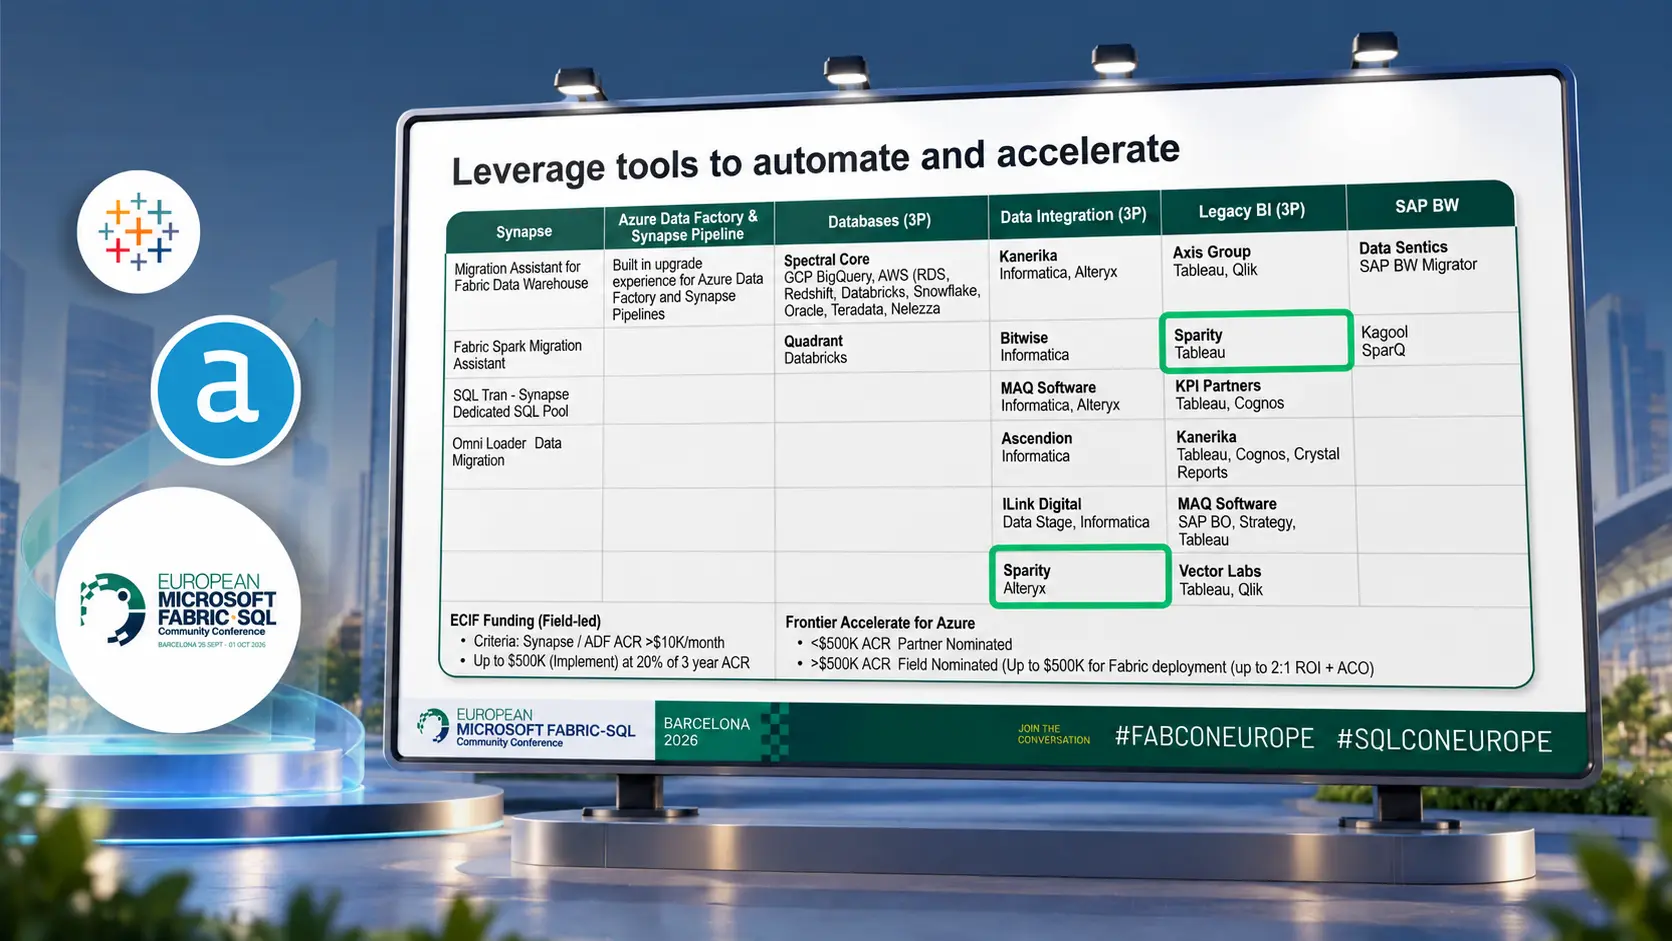The image size is (1672, 941).
Task: Click the 'Databases (3P)' column header
Action: pos(880,221)
